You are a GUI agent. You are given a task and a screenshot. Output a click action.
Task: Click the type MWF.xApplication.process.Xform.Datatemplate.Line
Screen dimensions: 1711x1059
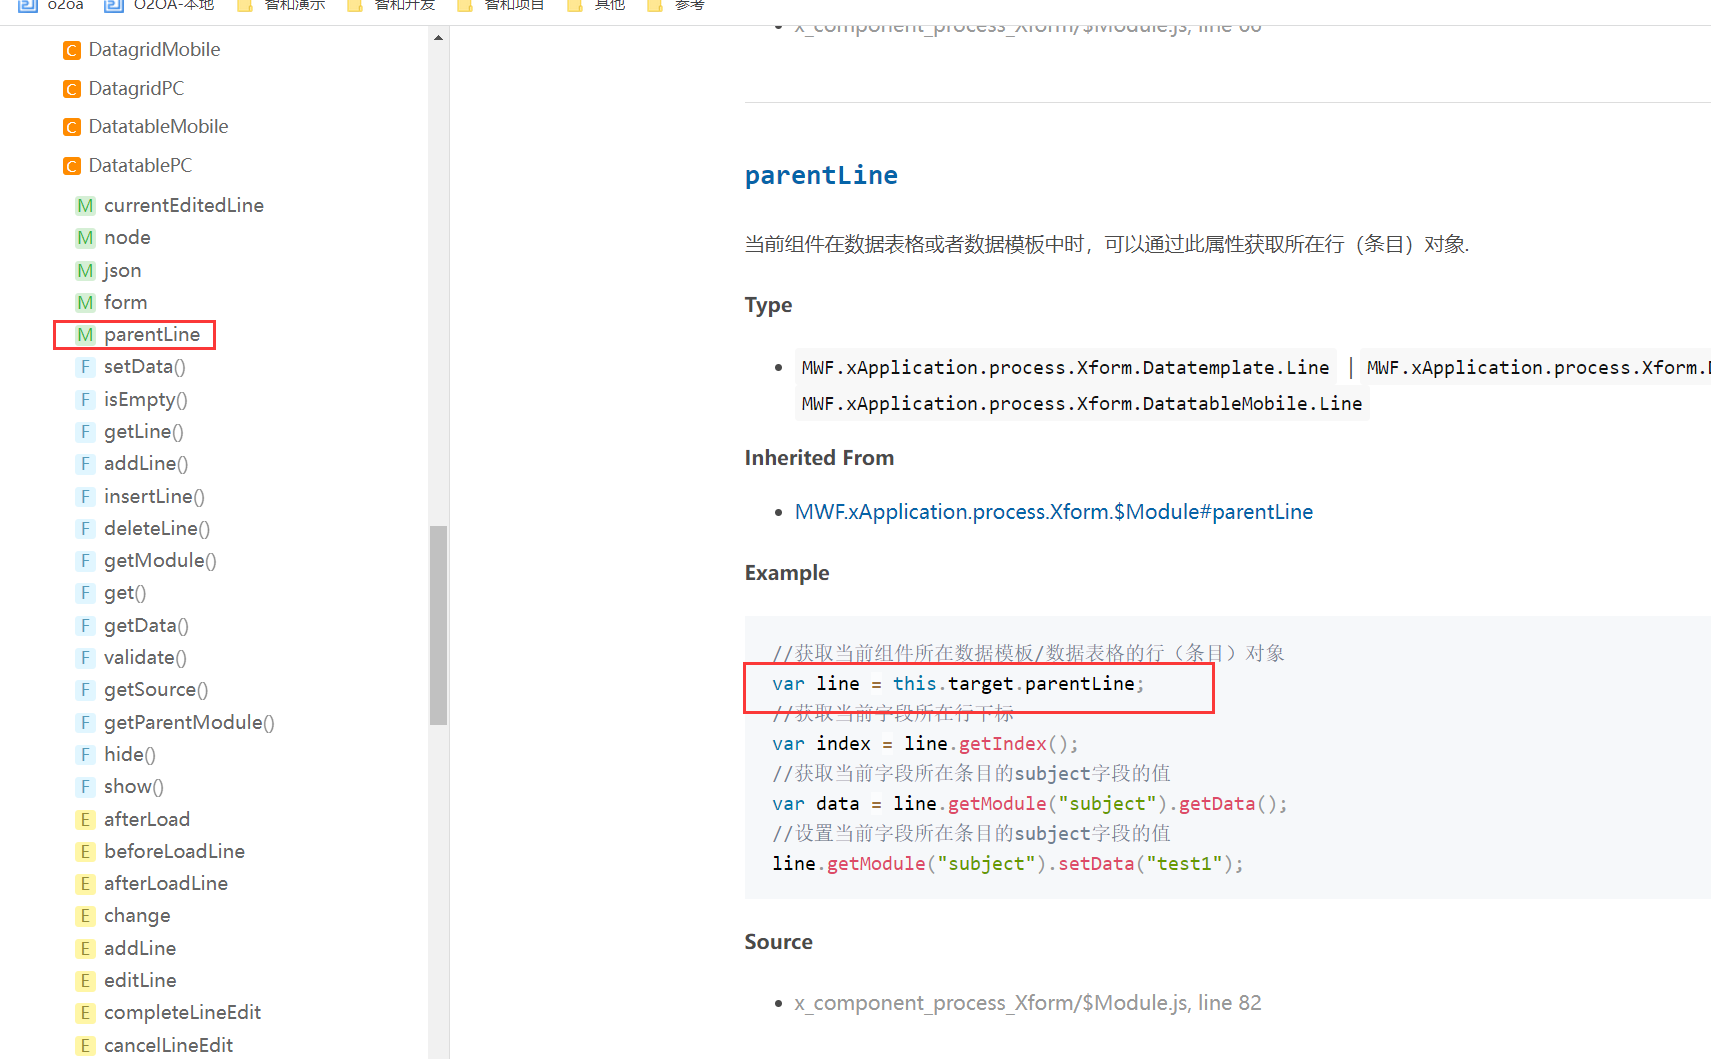tap(1065, 368)
